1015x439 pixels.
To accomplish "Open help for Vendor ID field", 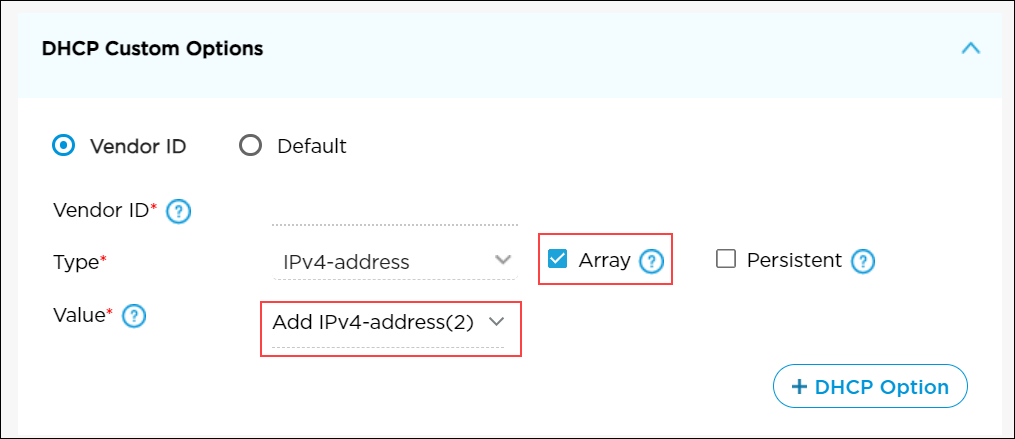I will pyautogui.click(x=179, y=212).
